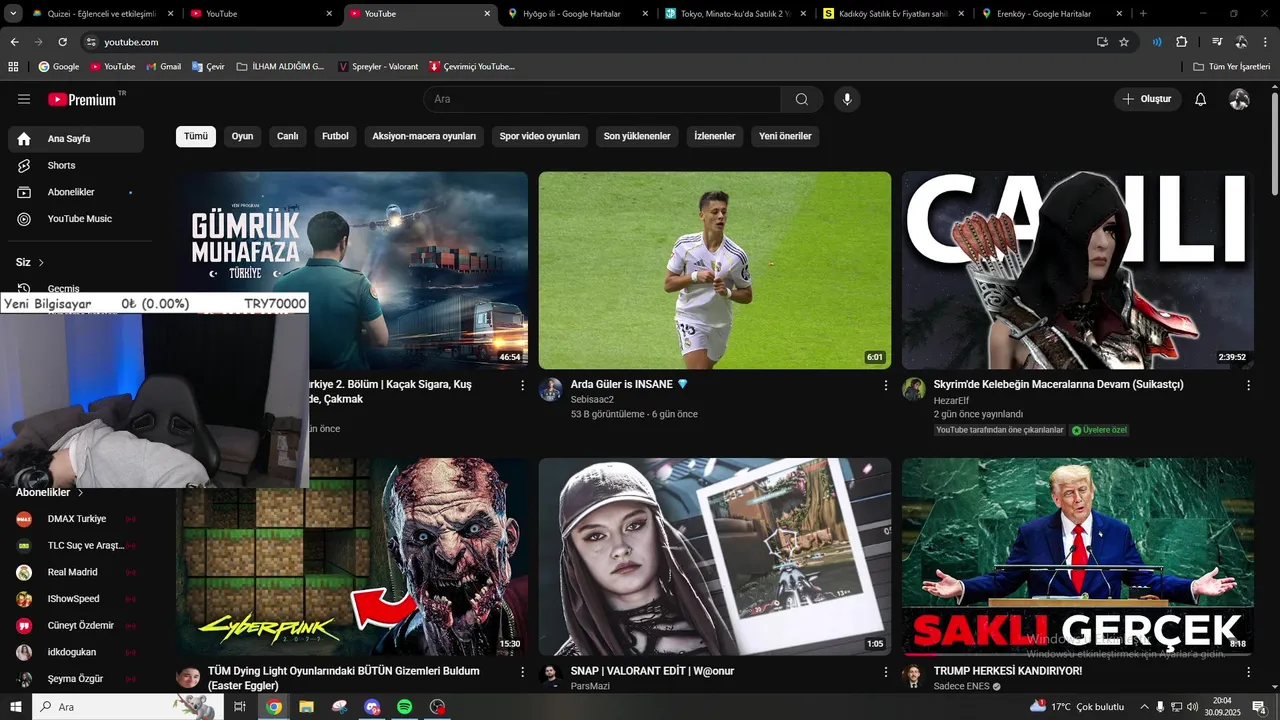1280x720 pixels.
Task: Bookmark this page with the star icon
Action: click(1124, 42)
